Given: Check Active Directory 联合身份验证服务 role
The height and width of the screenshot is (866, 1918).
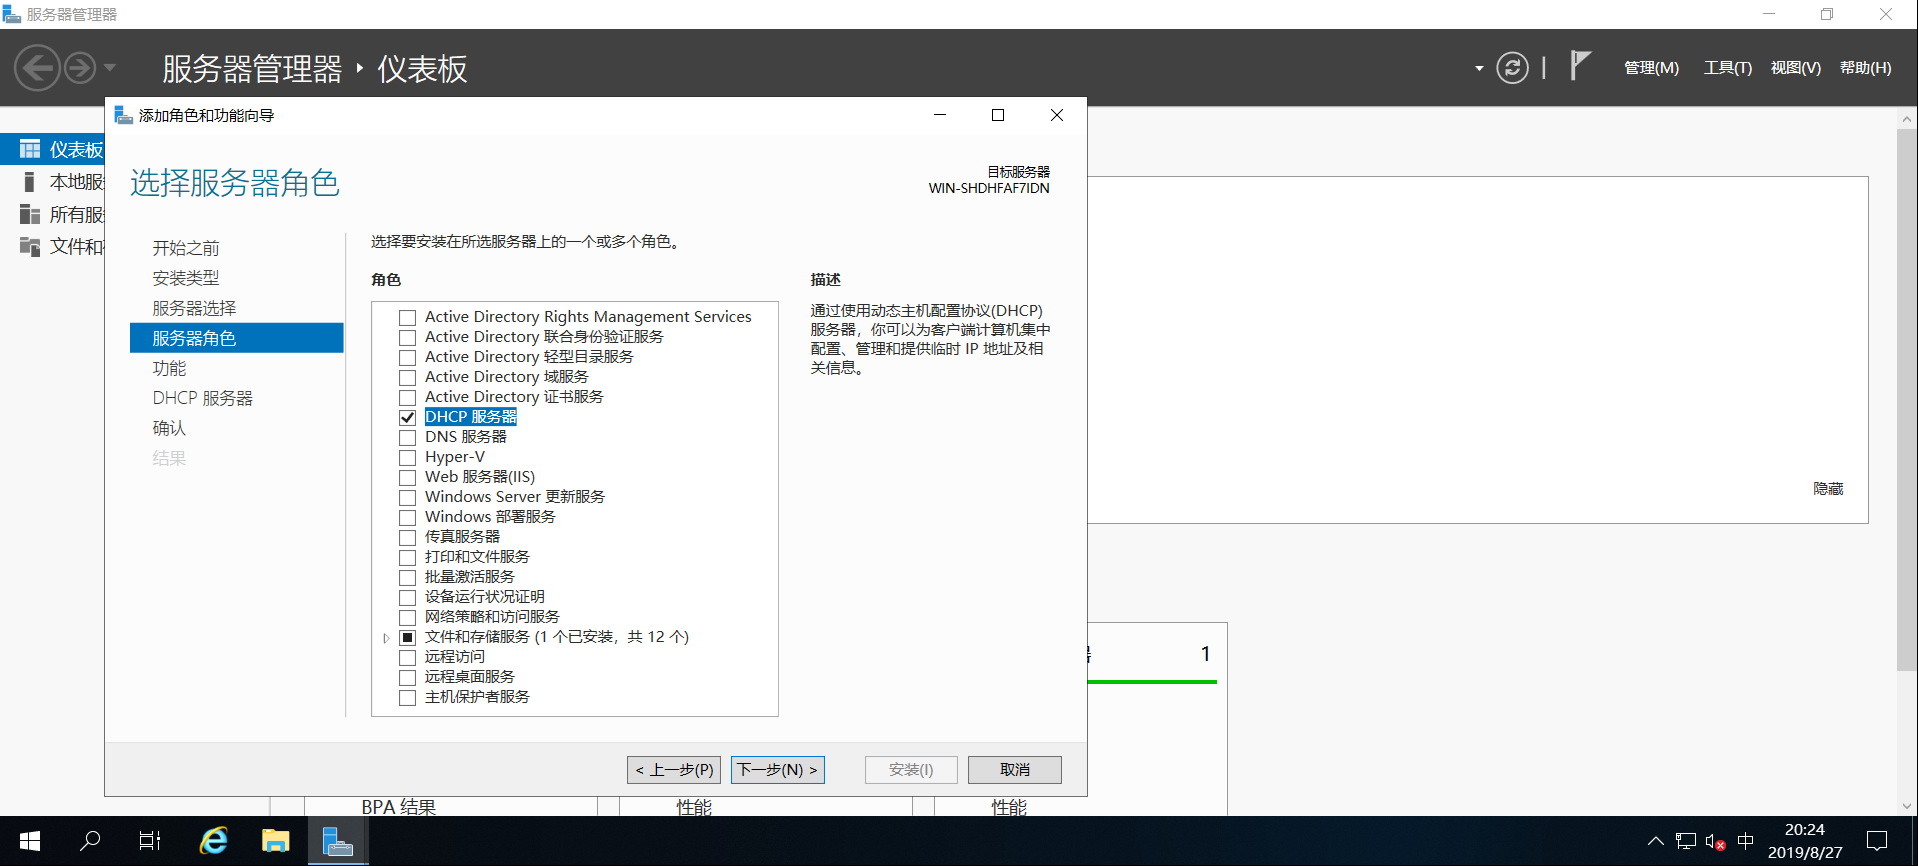Looking at the screenshot, I should pos(407,337).
